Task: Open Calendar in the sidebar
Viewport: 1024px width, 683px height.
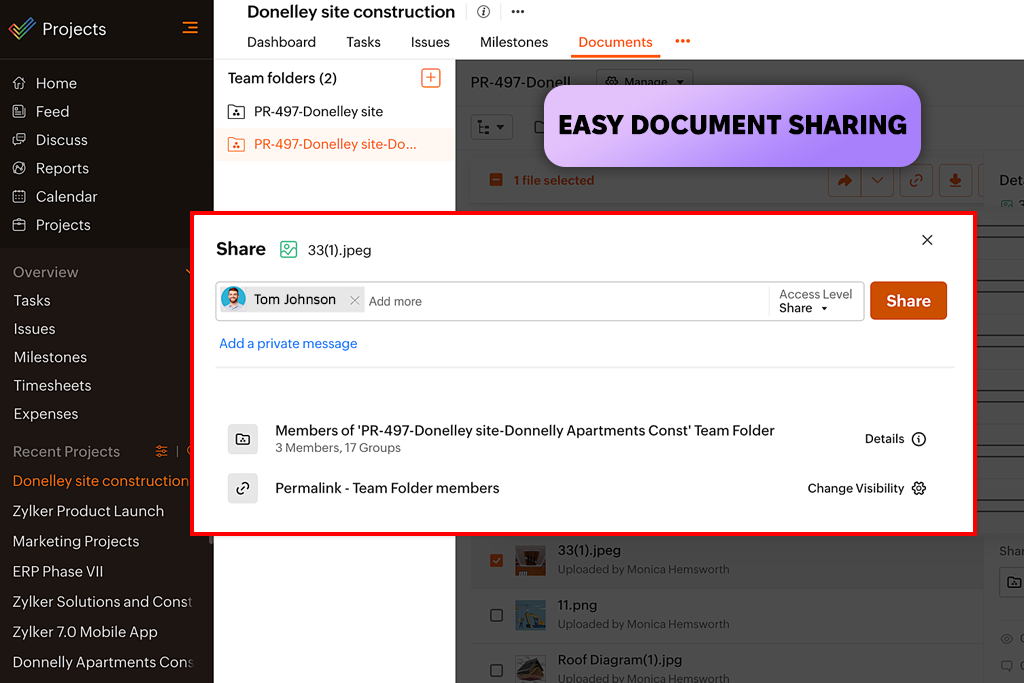Action: pyautogui.click(x=67, y=197)
